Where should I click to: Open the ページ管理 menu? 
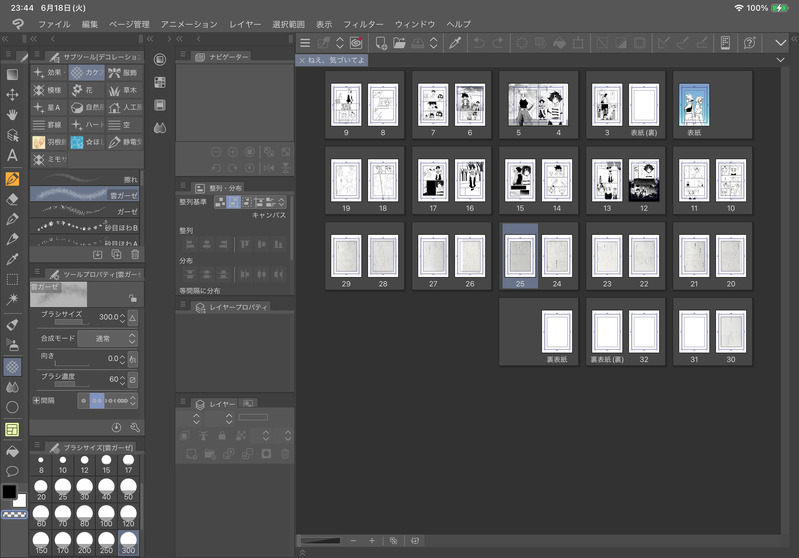pos(128,23)
